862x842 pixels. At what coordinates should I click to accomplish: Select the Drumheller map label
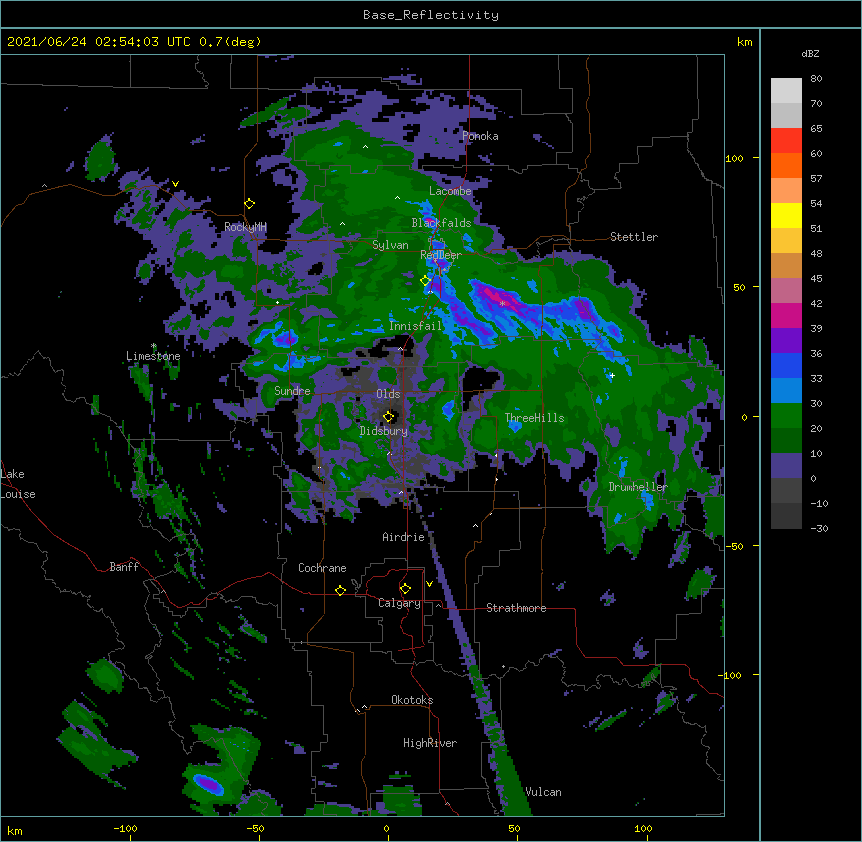coord(638,487)
